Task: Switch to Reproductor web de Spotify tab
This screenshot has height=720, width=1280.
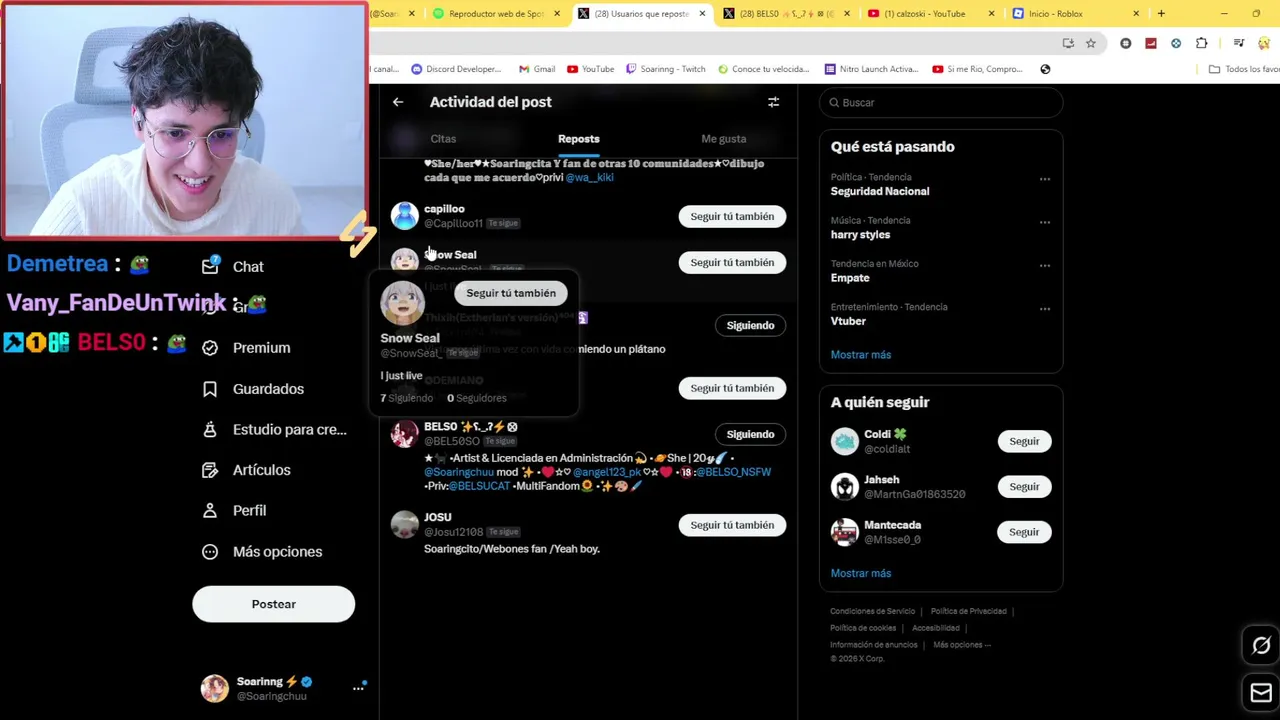Action: click(495, 14)
